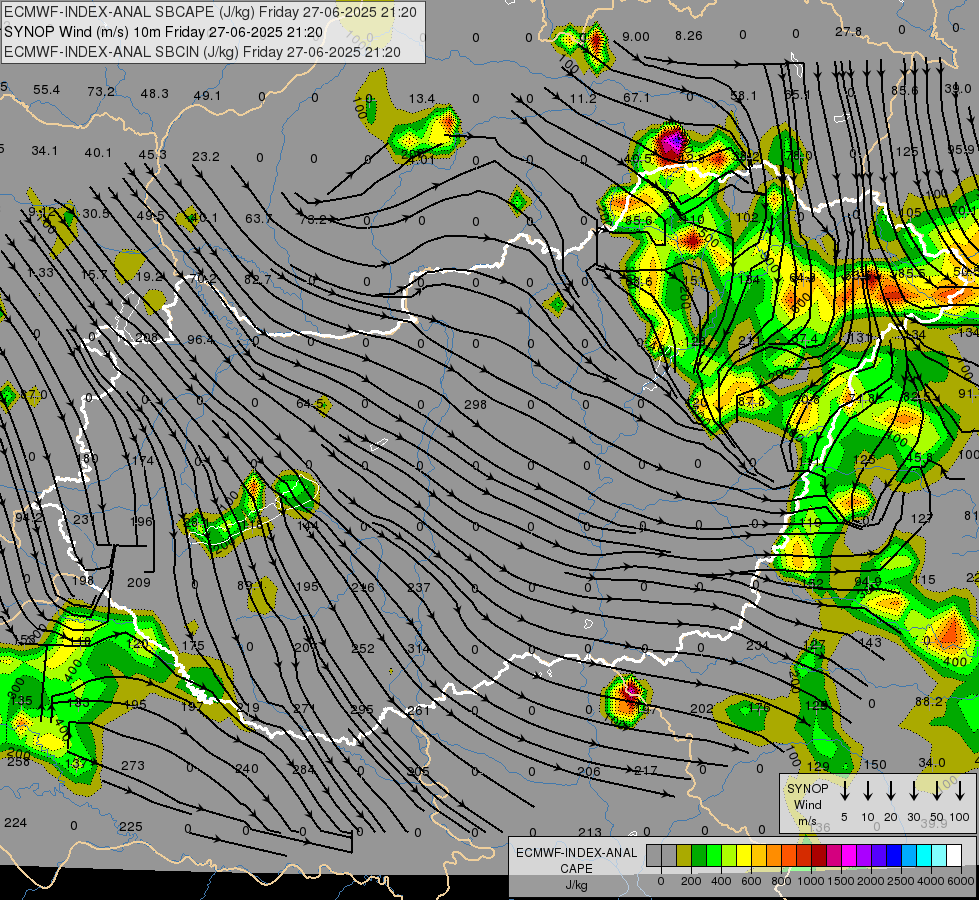
Task: Pick the cyan swatch left of 4000 tick
Action: pos(923,856)
